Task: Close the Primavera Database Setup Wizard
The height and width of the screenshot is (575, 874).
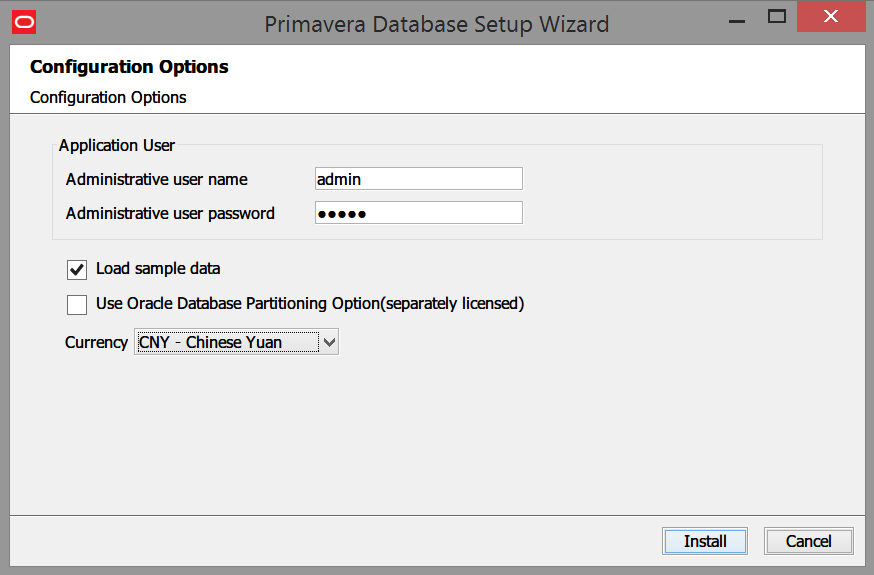Action: [x=831, y=17]
